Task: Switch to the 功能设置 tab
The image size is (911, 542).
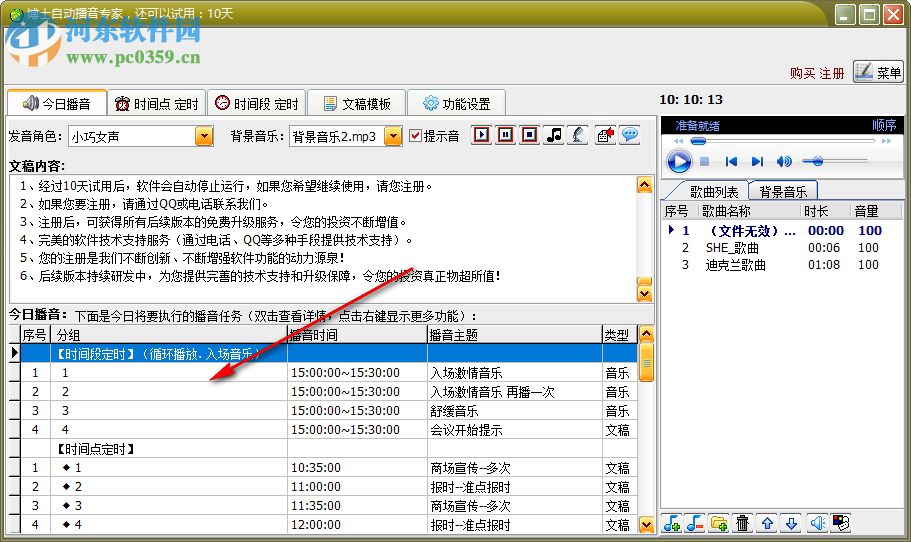Action: [456, 103]
